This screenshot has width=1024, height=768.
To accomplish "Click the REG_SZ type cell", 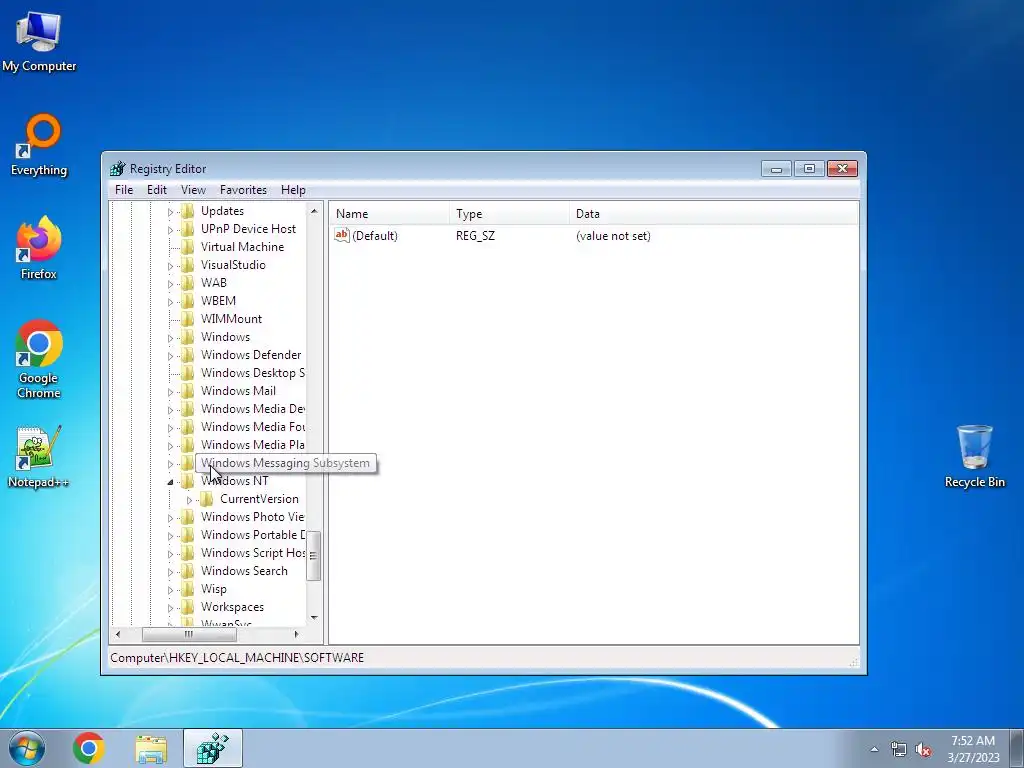I will tap(475, 236).
